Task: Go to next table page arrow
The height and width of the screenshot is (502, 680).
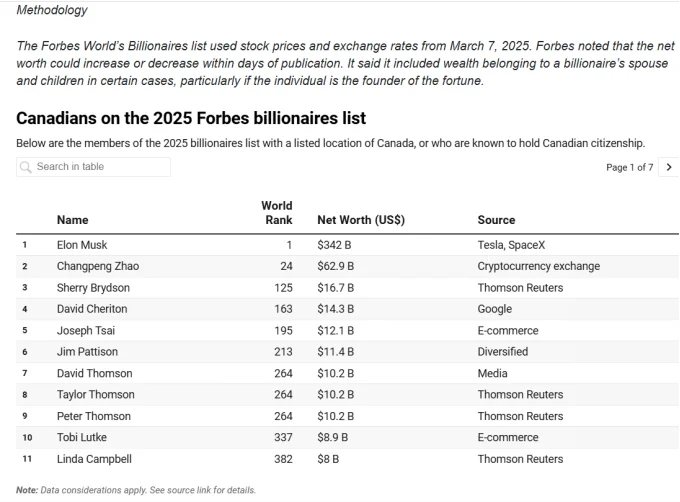Action: [669, 167]
